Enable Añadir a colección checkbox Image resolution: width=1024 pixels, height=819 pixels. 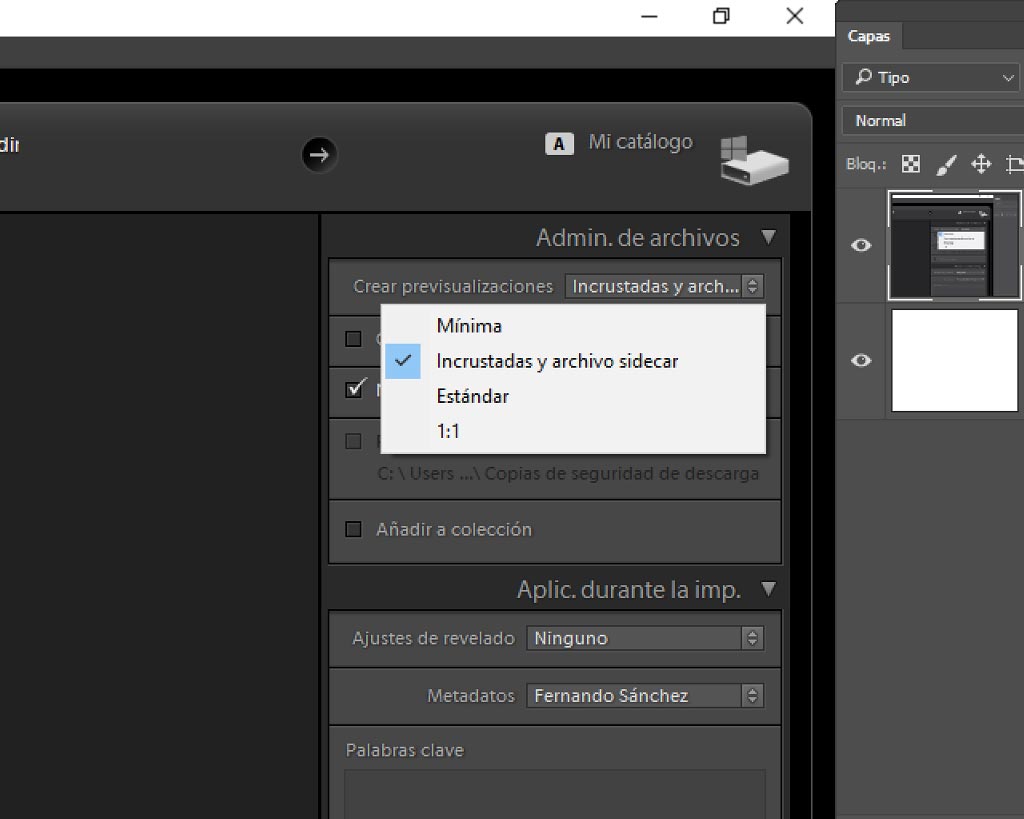(353, 528)
